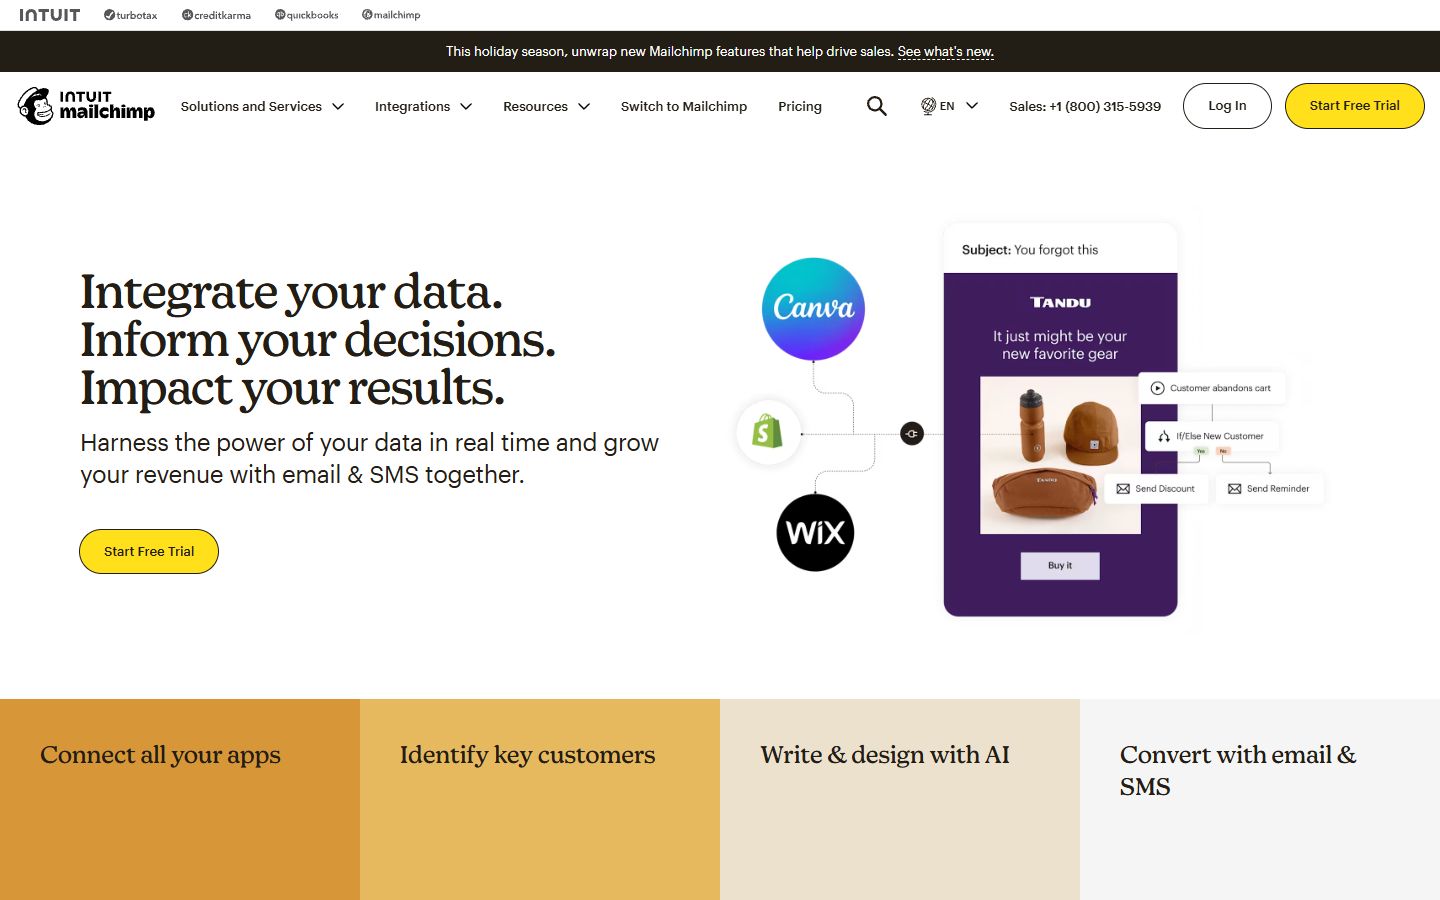Select the Yes branch tag
The width and height of the screenshot is (1440, 900).
click(1200, 451)
